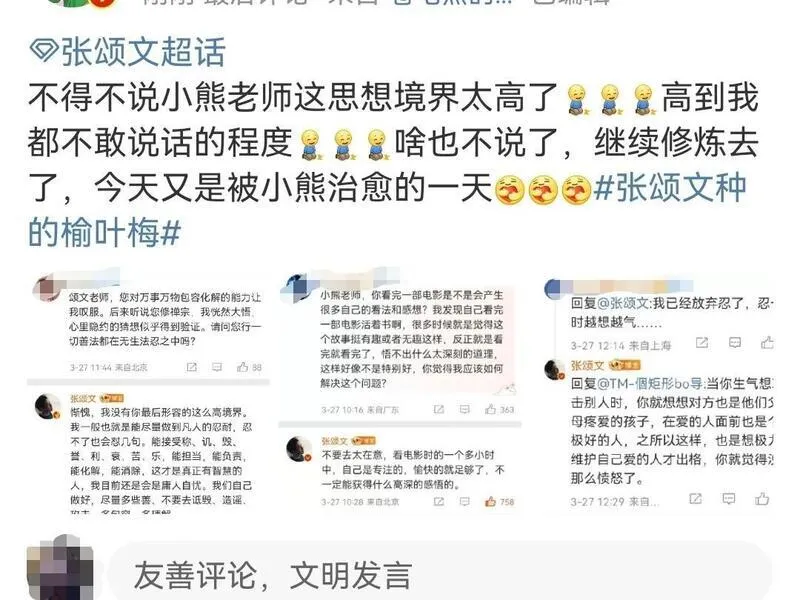The image size is (800, 600).
Task: Click comment icon on the 3-27 10:28 reply
Action: coord(464,502)
